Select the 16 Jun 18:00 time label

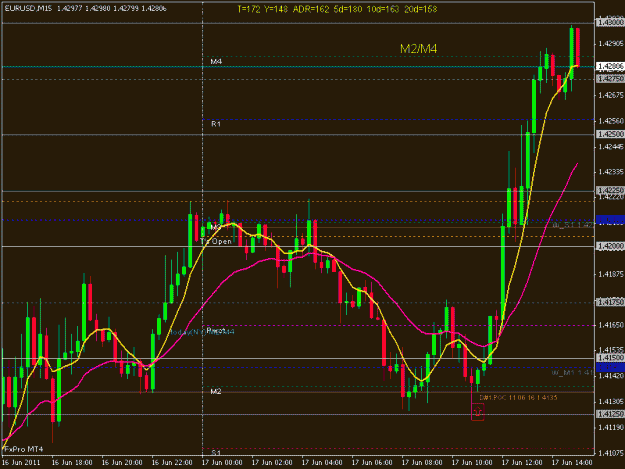72,463
